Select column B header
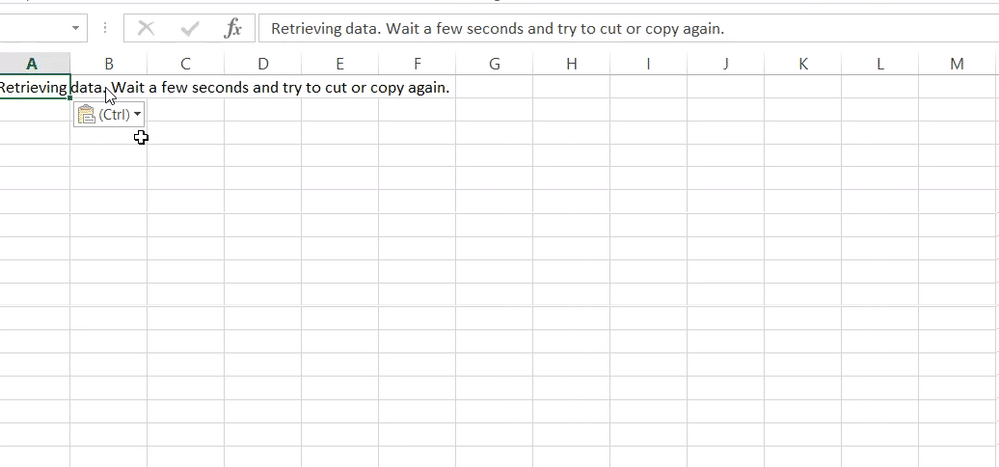 coord(109,64)
